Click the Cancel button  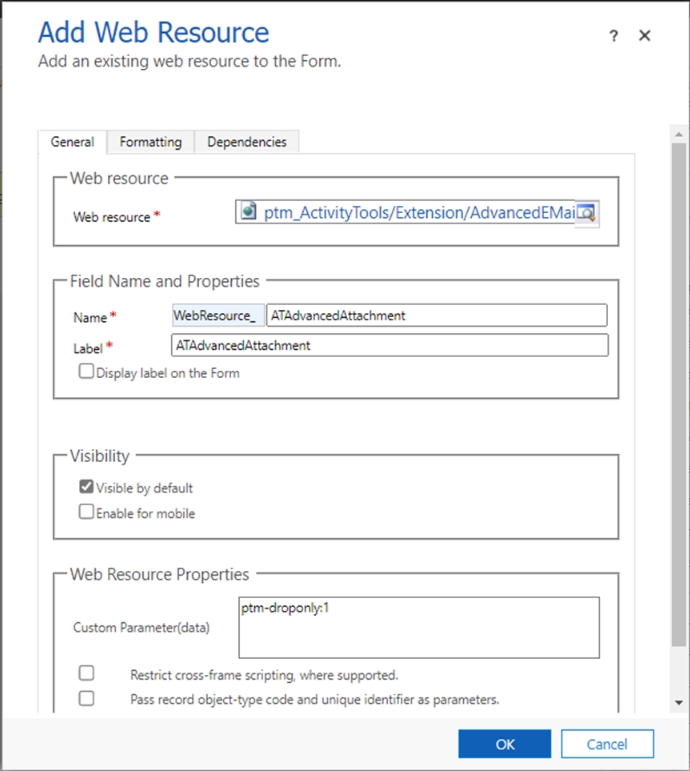click(x=607, y=744)
